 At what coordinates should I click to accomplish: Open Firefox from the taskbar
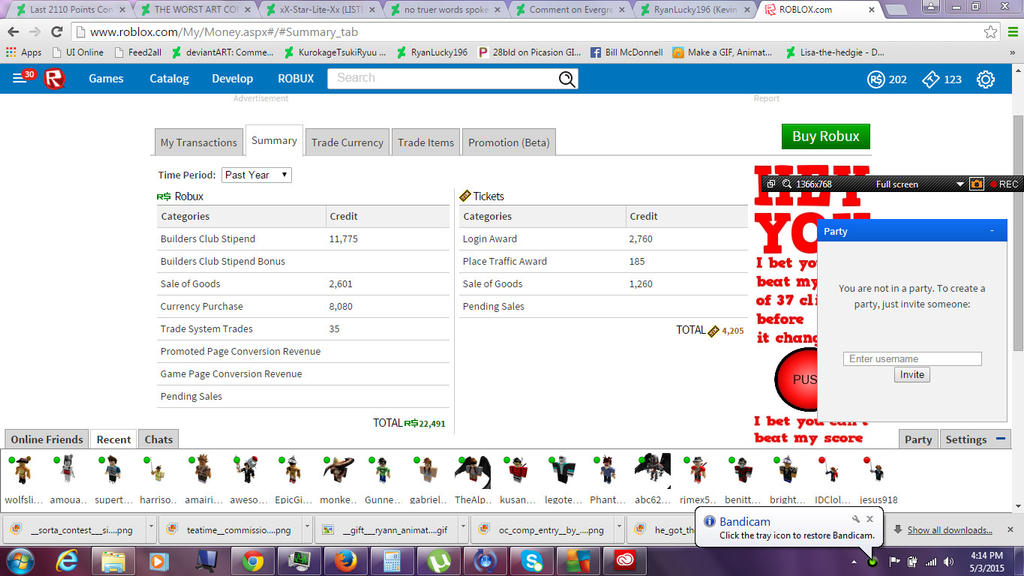coord(345,561)
